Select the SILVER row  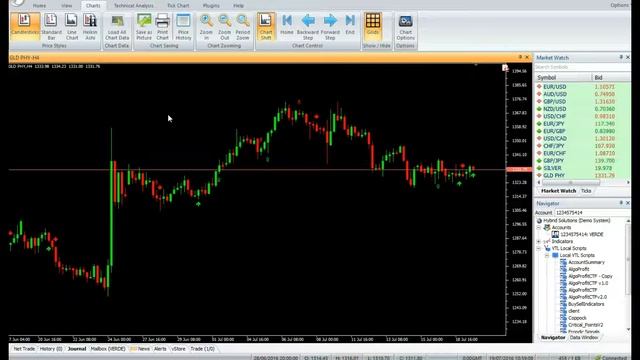pos(582,168)
